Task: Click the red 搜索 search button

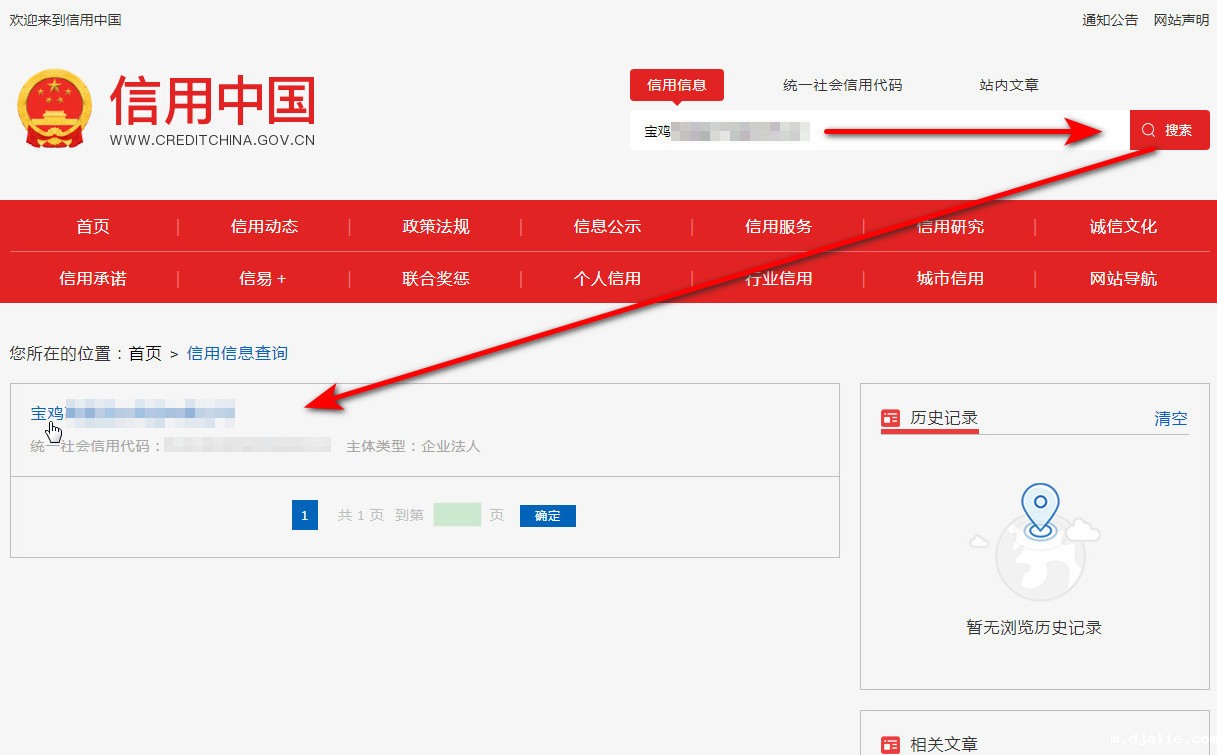Action: (1169, 130)
